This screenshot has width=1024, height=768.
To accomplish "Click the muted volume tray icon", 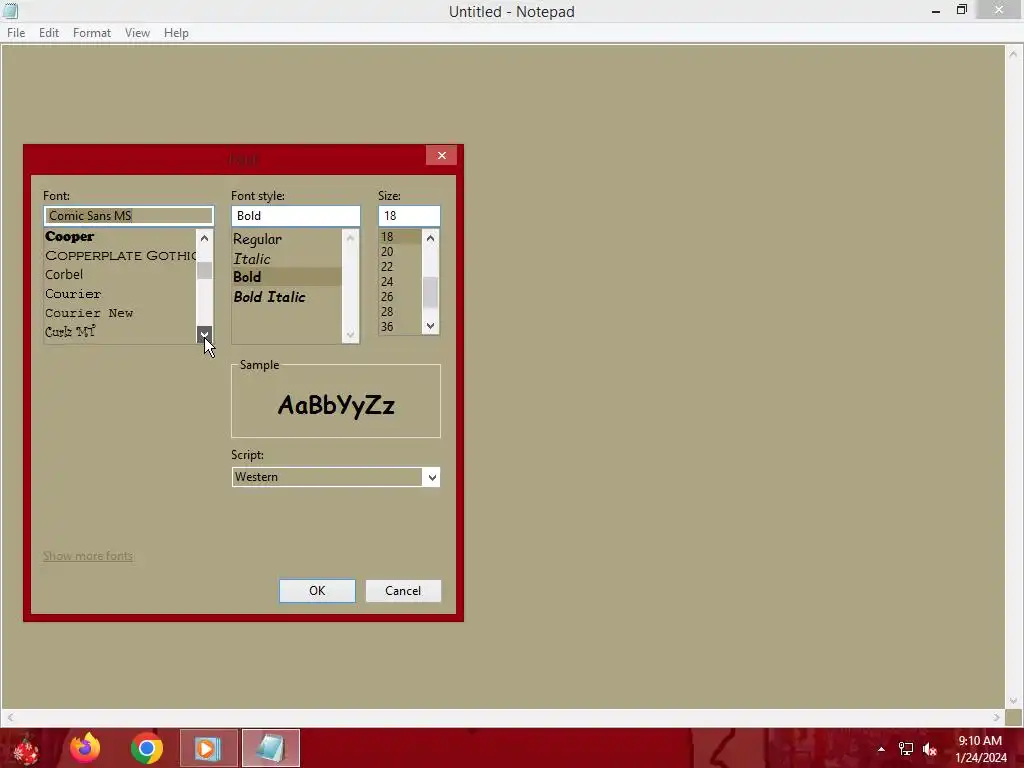I will click(x=930, y=749).
